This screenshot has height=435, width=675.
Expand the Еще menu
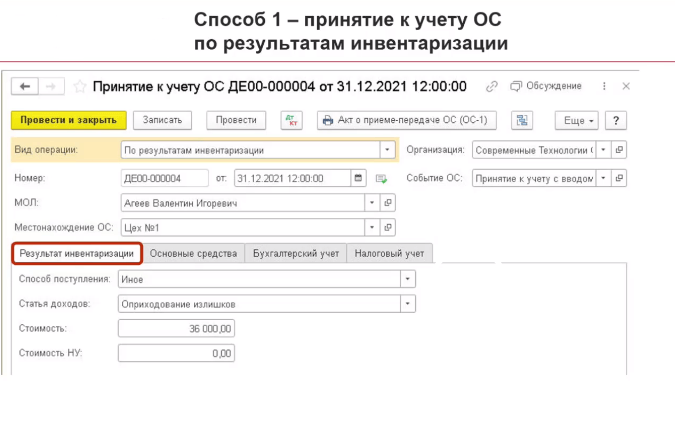(576, 121)
